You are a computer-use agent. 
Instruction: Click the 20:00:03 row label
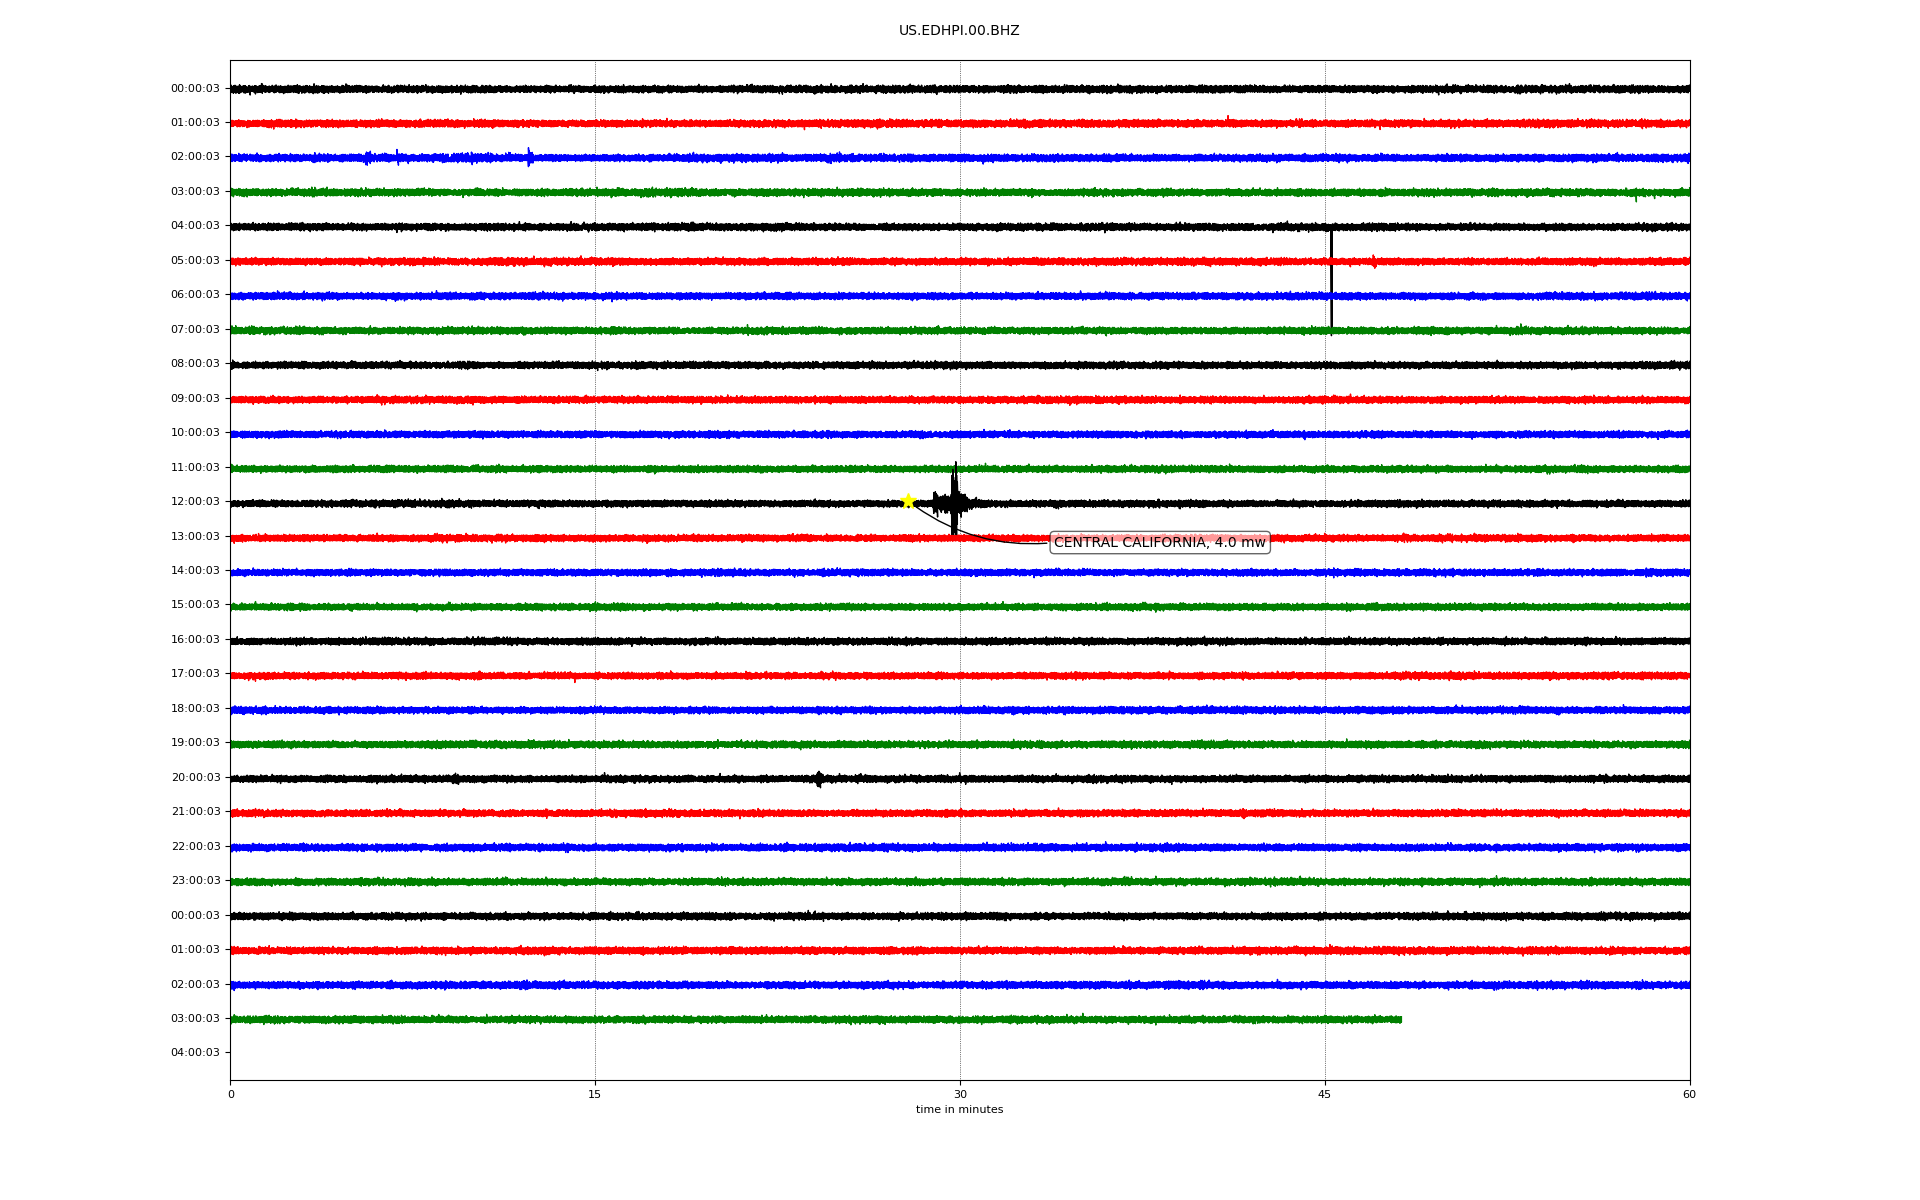point(195,778)
